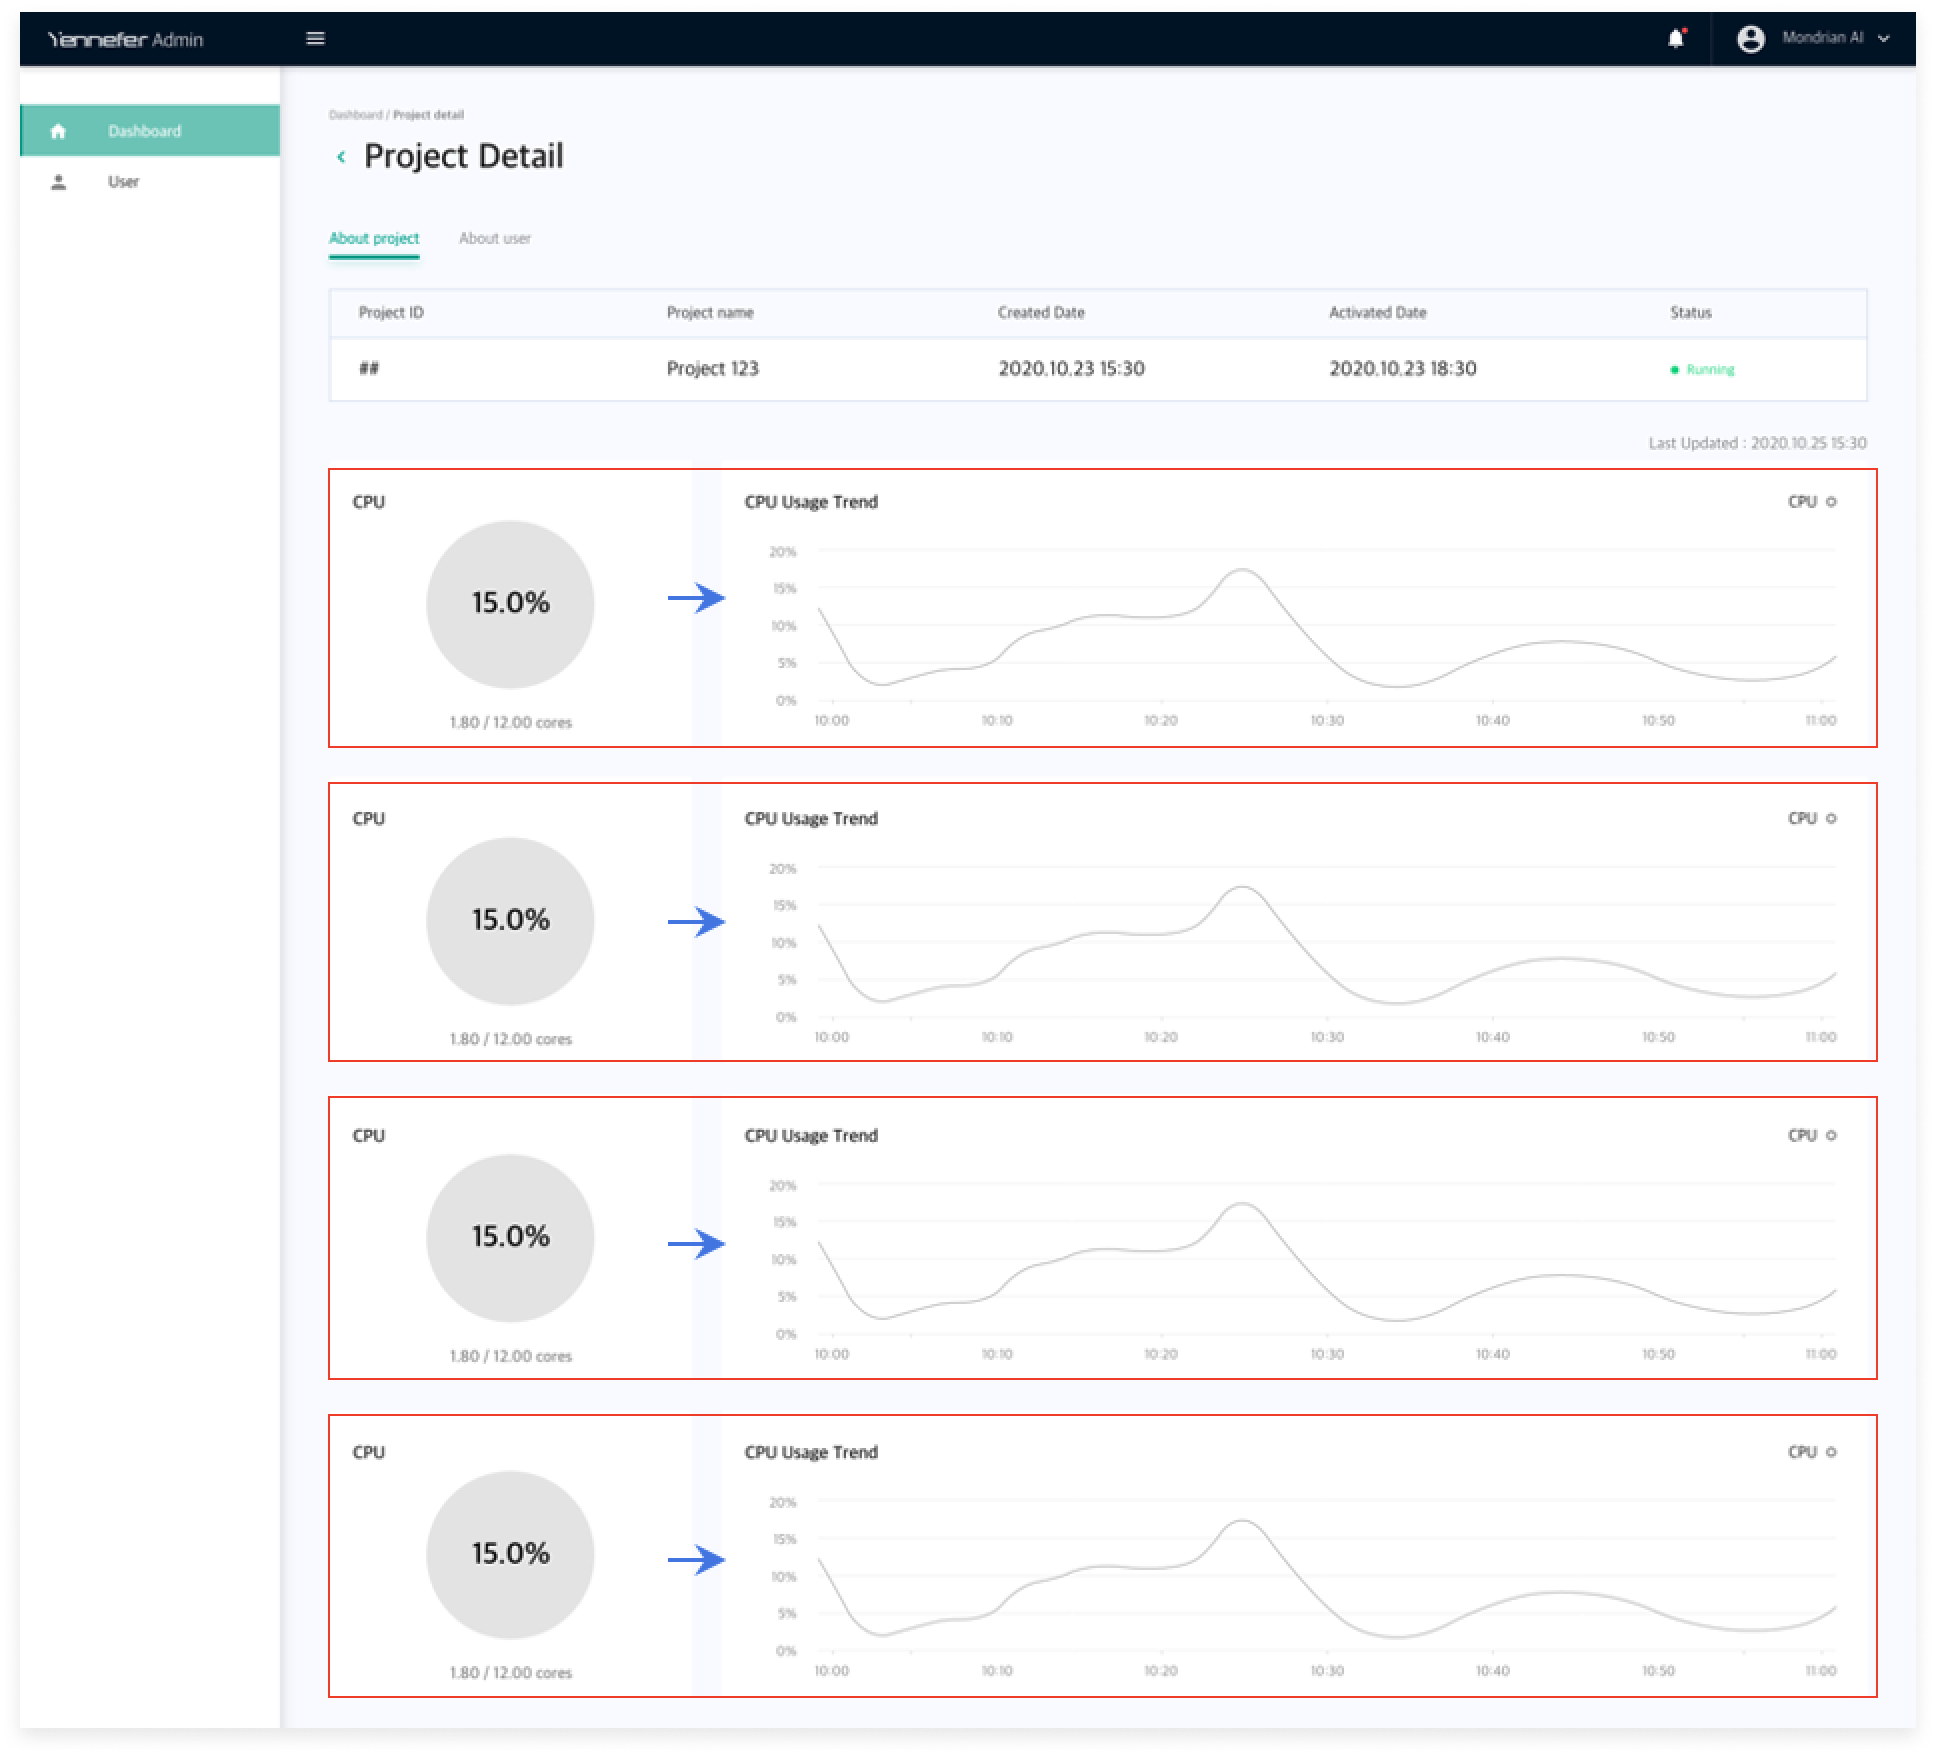Click the Dashboard home icon

tap(58, 131)
